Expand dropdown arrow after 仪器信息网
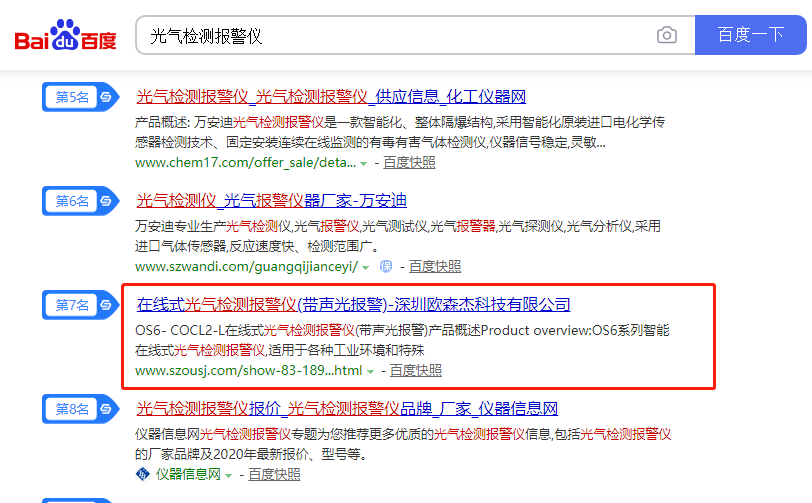Image resolution: width=812 pixels, height=503 pixels. point(228,475)
